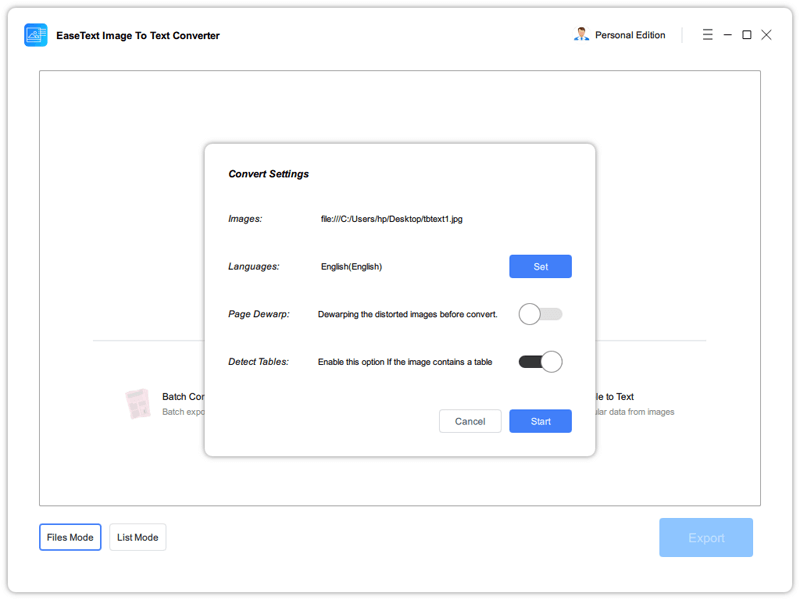The width and height of the screenshot is (800, 600).
Task: Disable the Detect Tables switch
Action: click(540, 362)
